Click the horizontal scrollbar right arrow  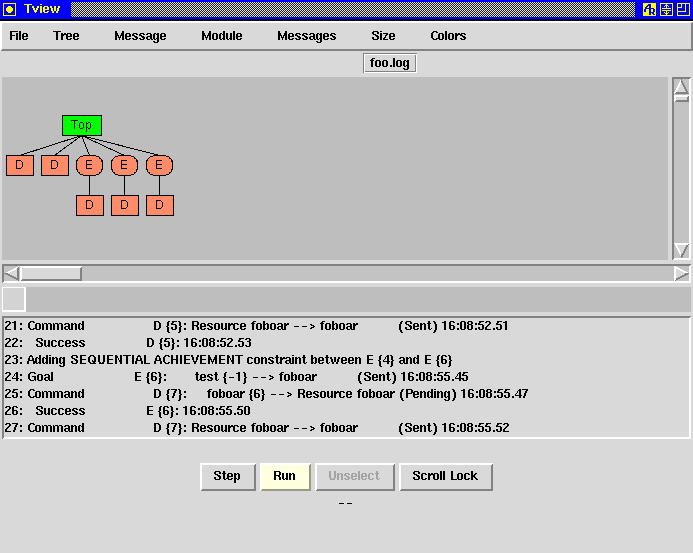(681, 273)
